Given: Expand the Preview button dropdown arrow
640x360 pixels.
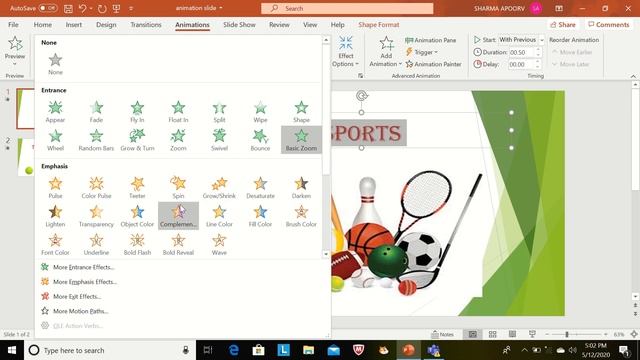Looking at the screenshot, I should point(15,64).
